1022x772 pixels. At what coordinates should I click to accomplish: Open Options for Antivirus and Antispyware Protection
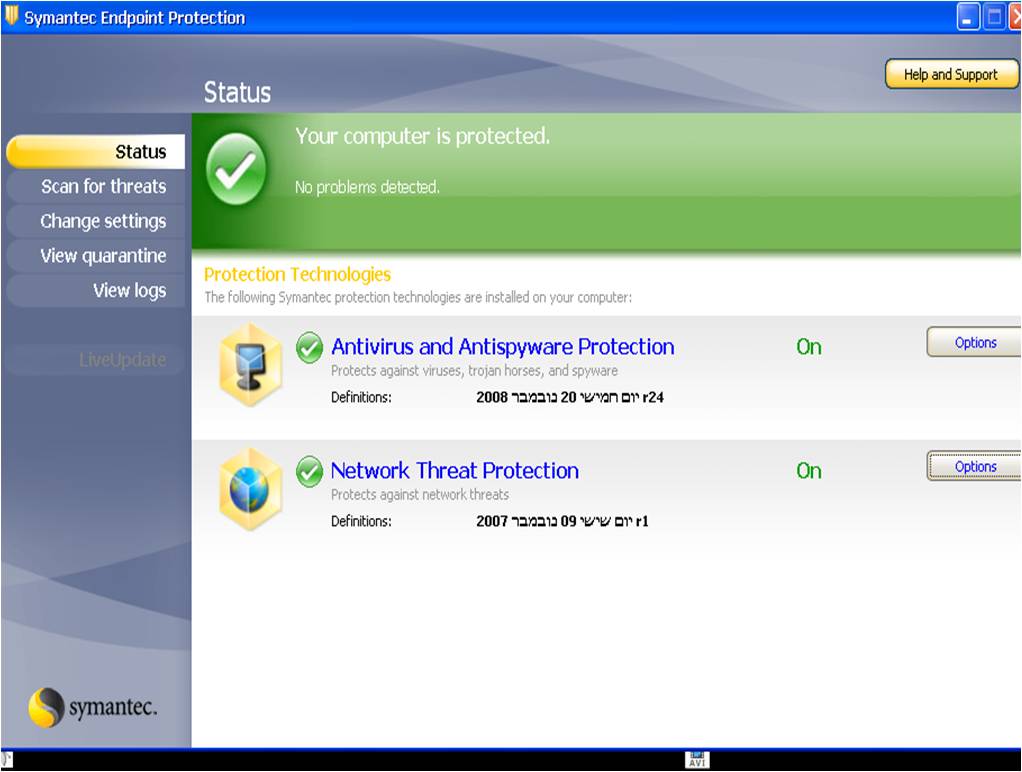point(974,342)
